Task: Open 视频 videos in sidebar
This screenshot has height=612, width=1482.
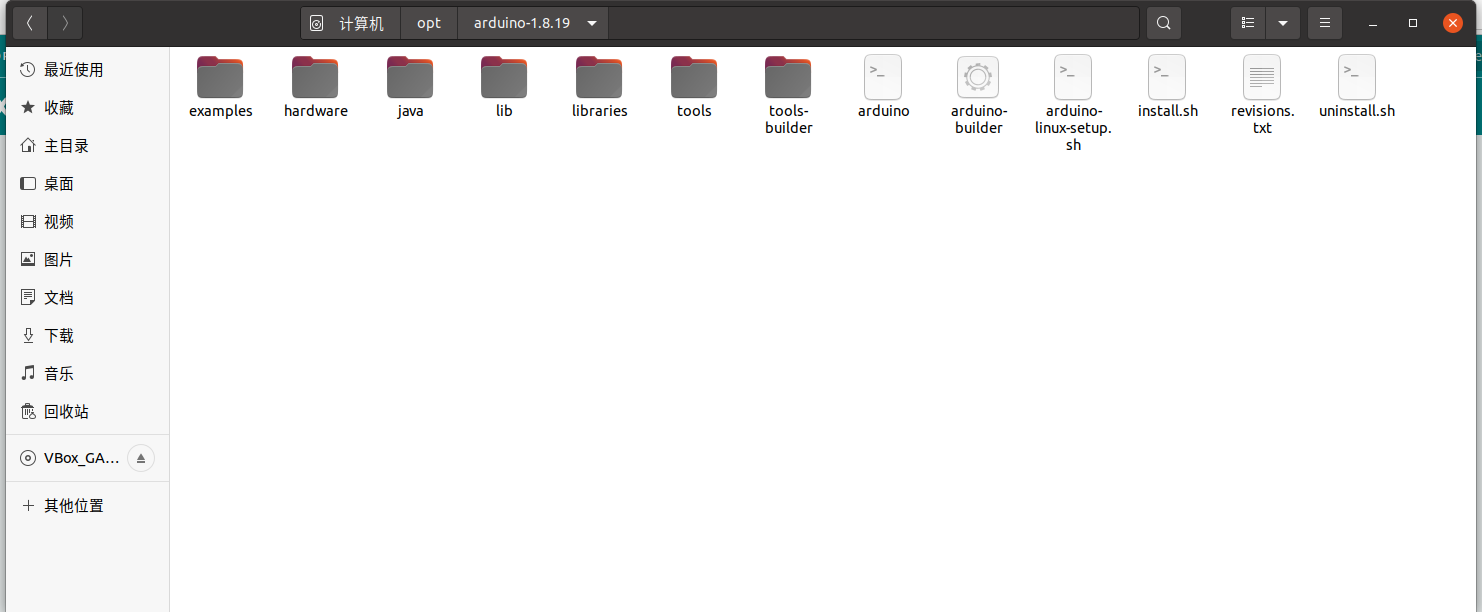Action: (x=87, y=222)
